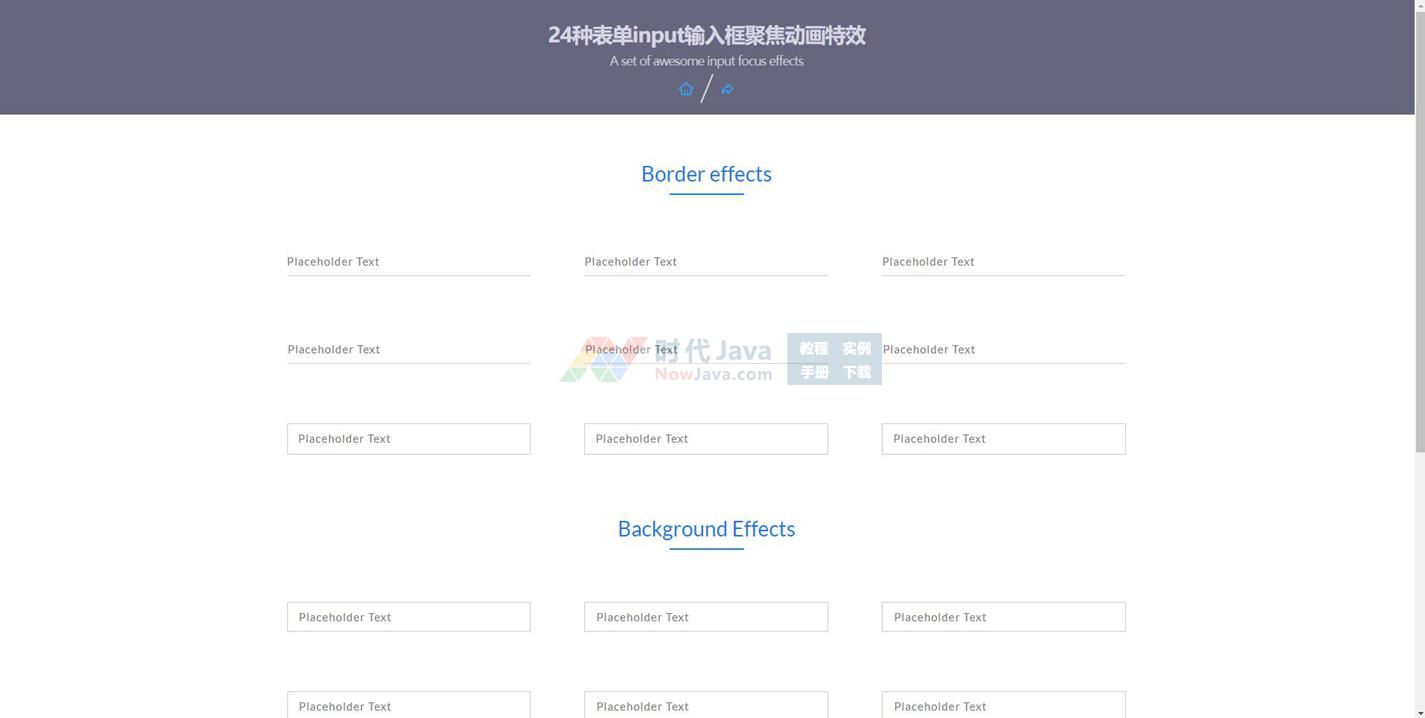Focus first-row left input under Background Effects
Image resolution: width=1425 pixels, height=718 pixels.
click(408, 617)
